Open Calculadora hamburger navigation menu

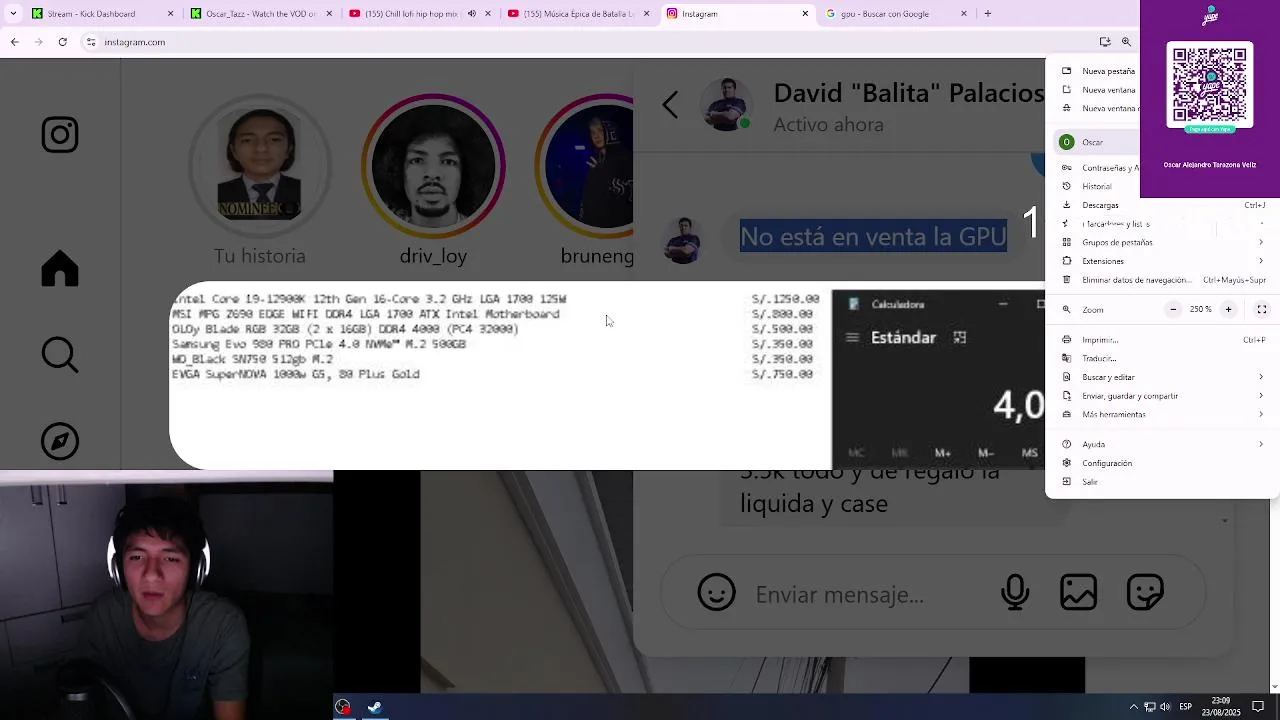(852, 338)
